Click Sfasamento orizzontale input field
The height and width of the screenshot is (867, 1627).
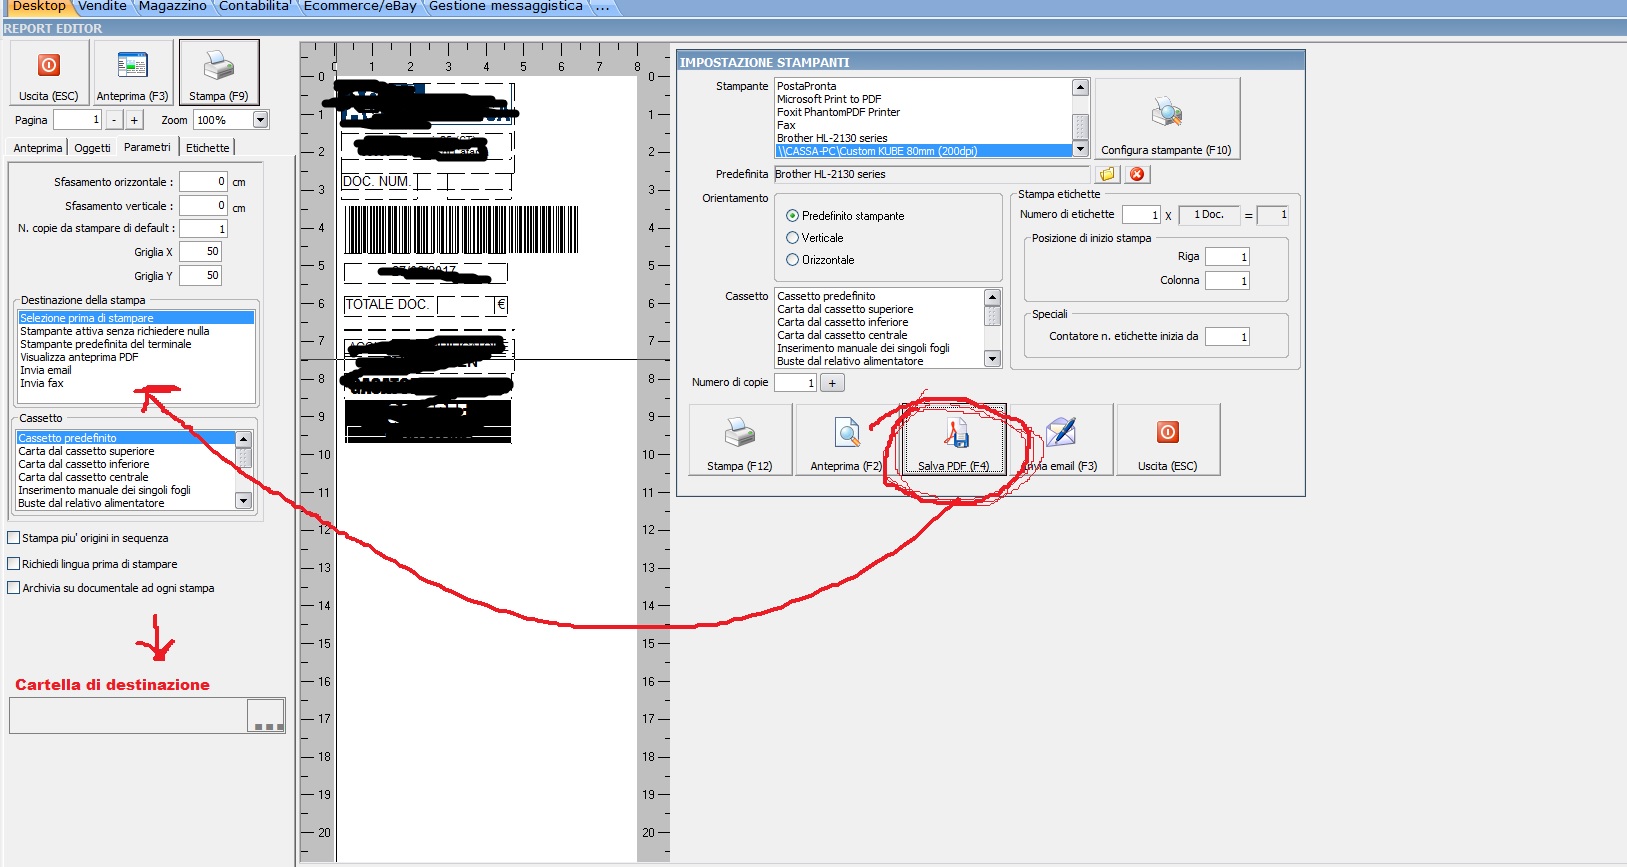tap(204, 182)
